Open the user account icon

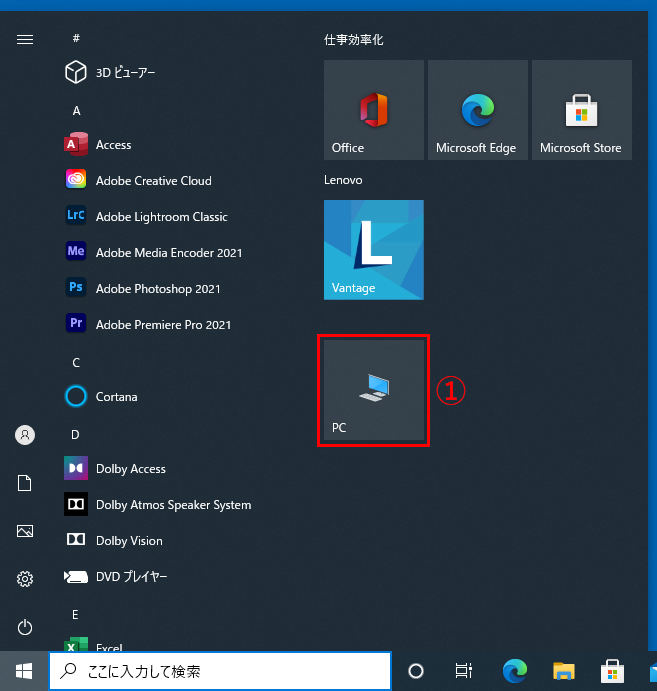coord(25,435)
